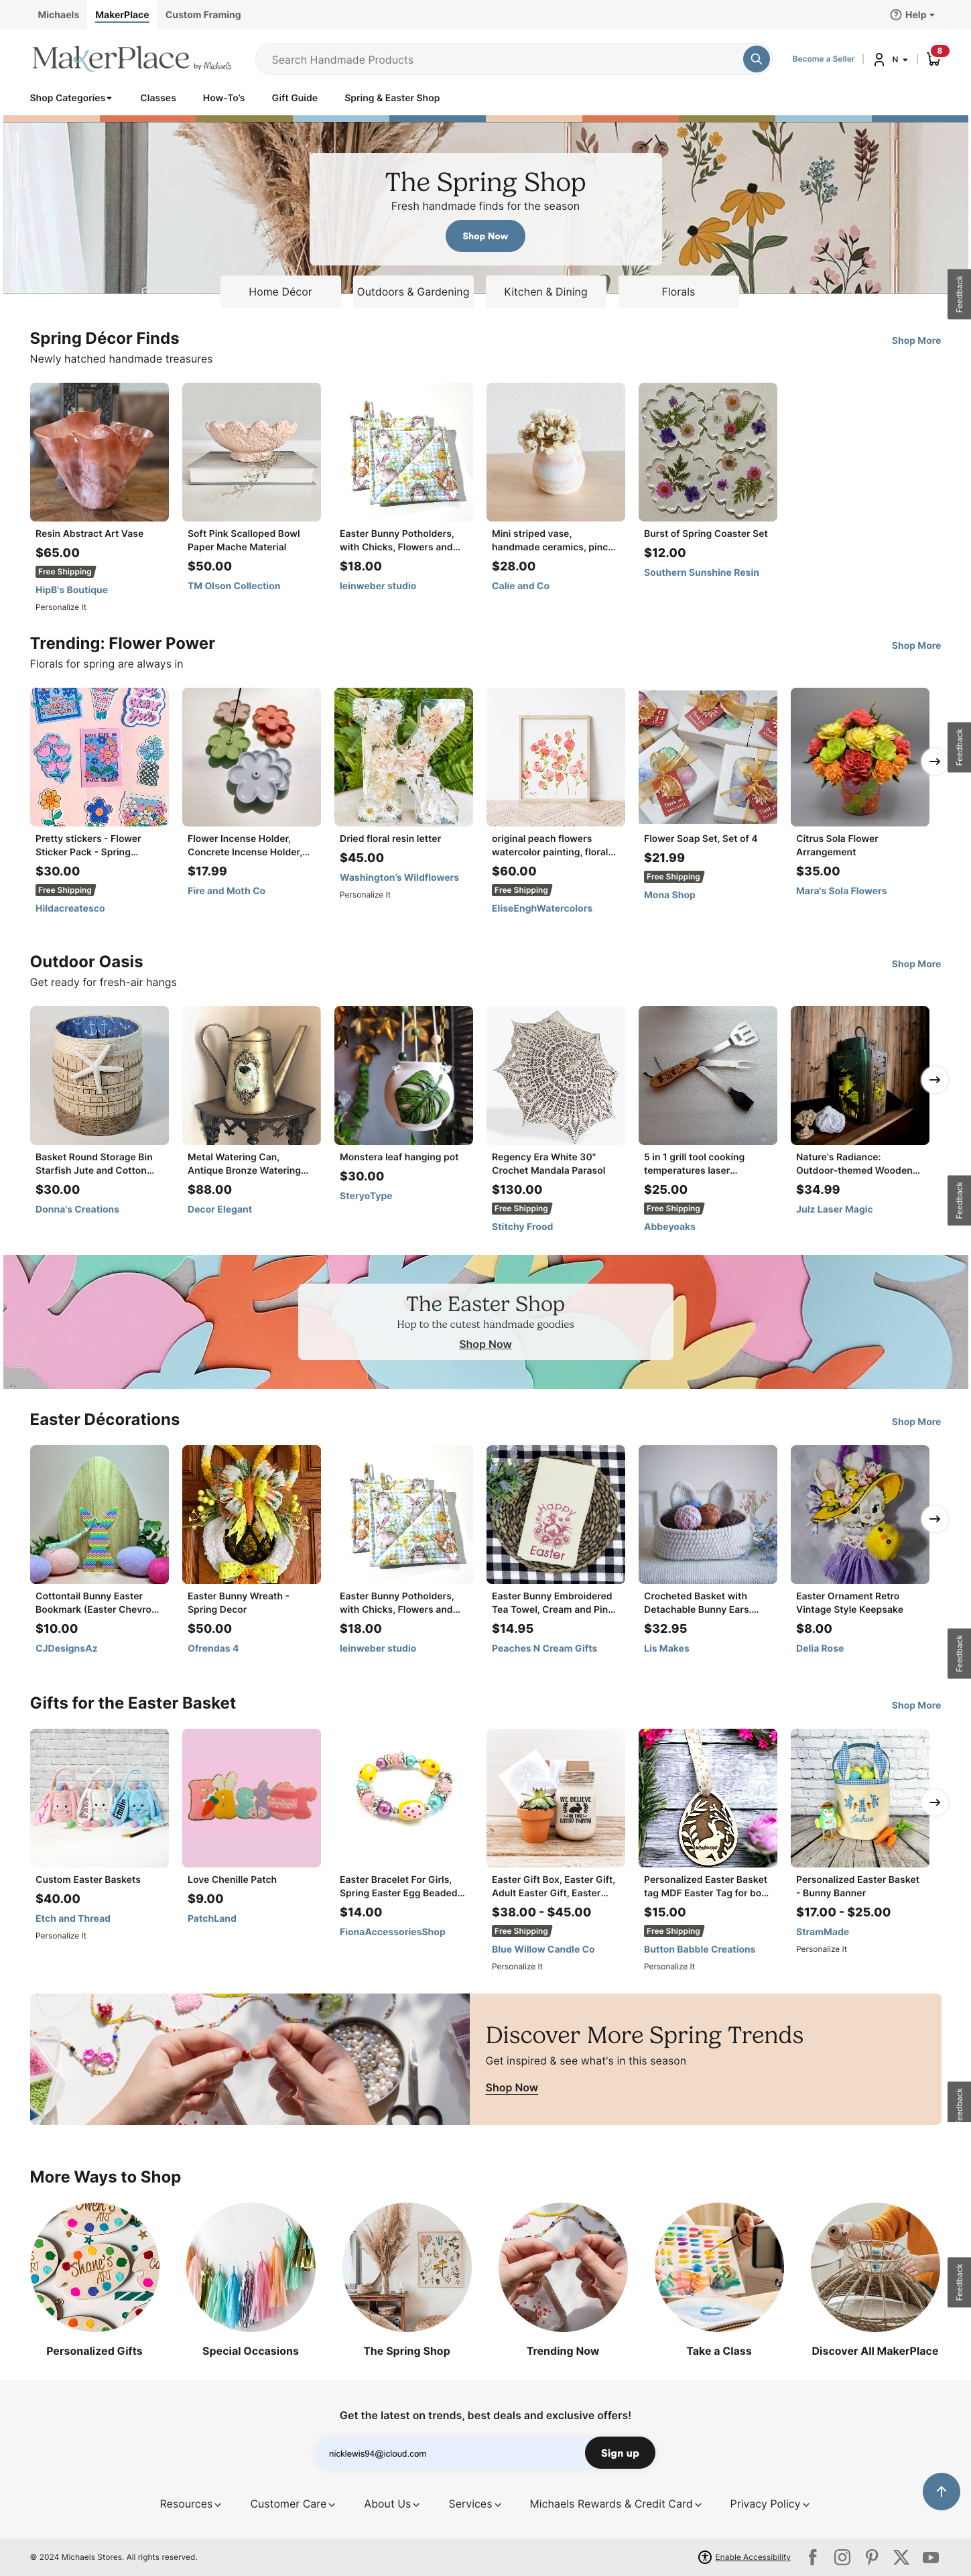Click the blue search magnifier icon
This screenshot has height=2576, width=971.
coord(756,59)
